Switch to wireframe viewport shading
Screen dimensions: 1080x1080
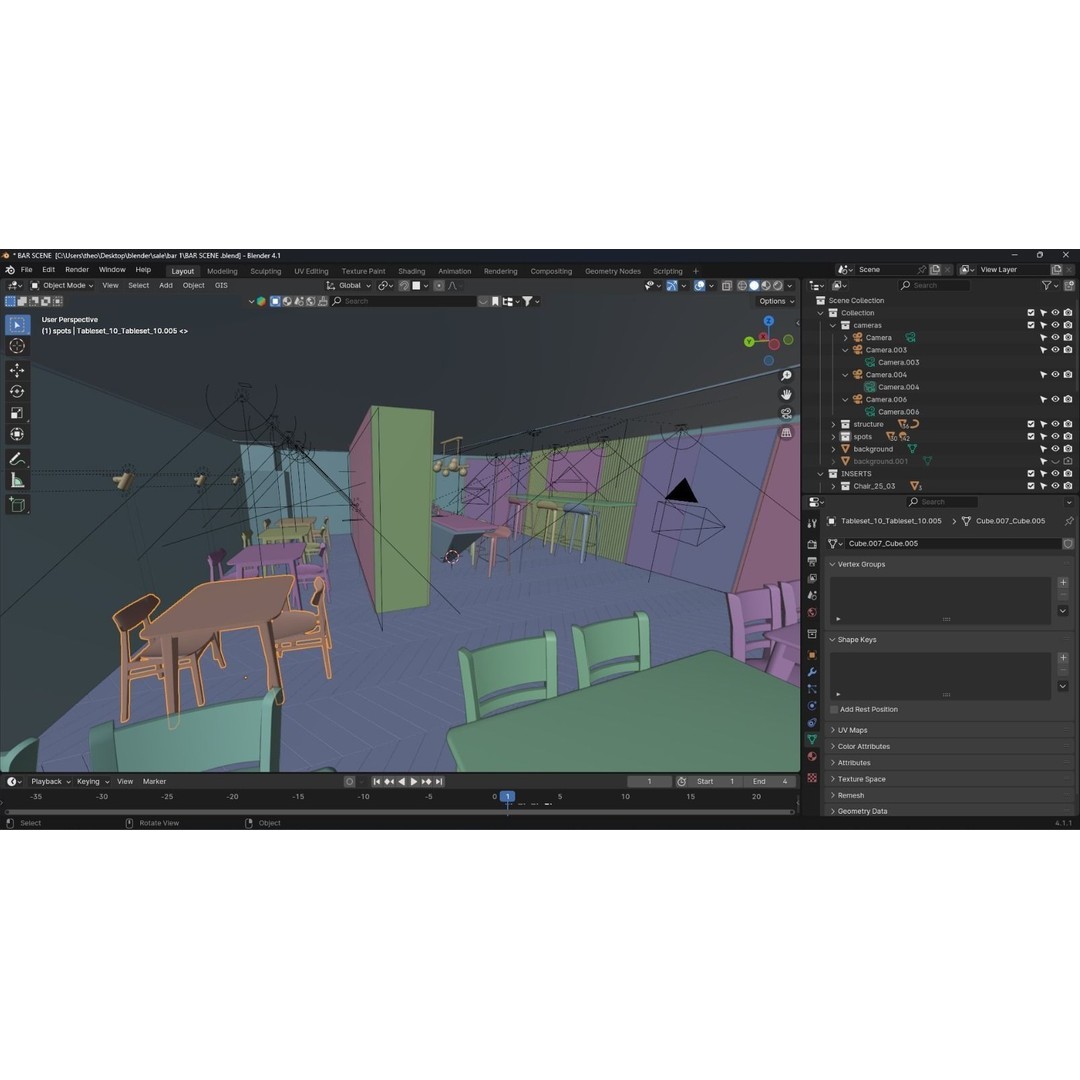tap(741, 286)
